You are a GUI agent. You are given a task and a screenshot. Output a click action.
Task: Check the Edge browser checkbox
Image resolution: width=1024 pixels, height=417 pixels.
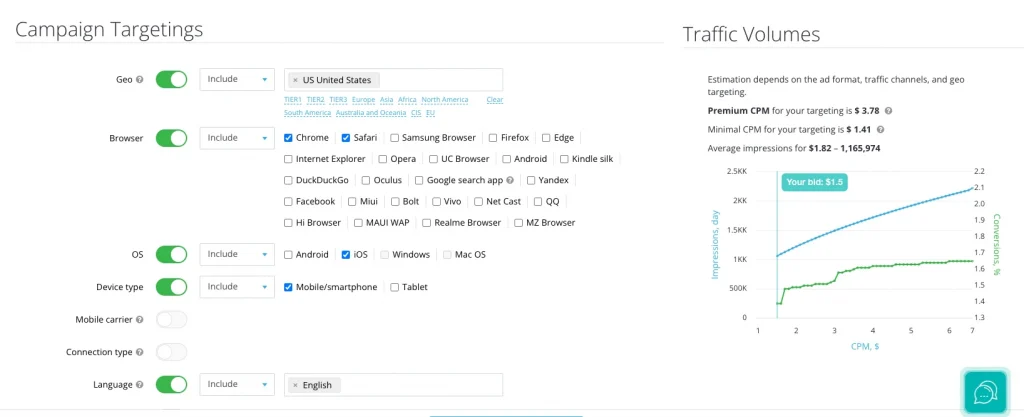coord(546,138)
